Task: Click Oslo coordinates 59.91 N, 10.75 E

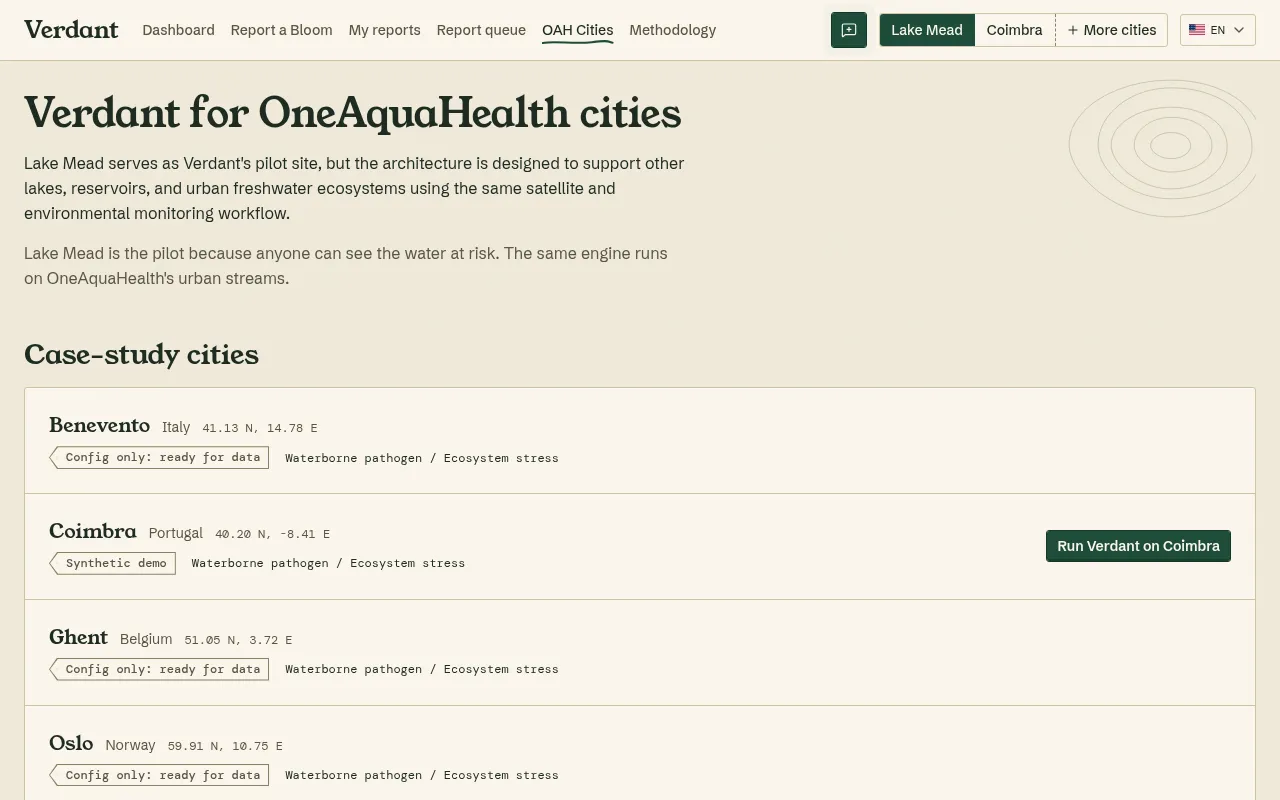Action: (225, 746)
